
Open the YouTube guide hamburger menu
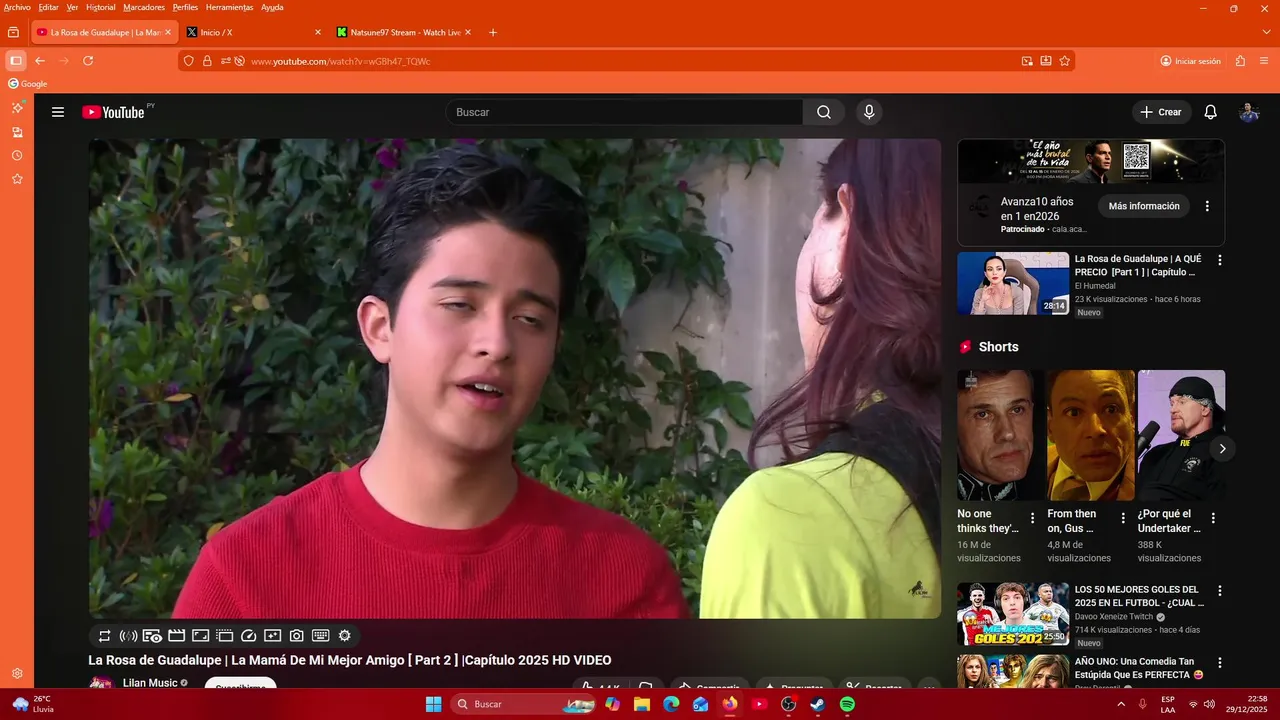(x=58, y=112)
